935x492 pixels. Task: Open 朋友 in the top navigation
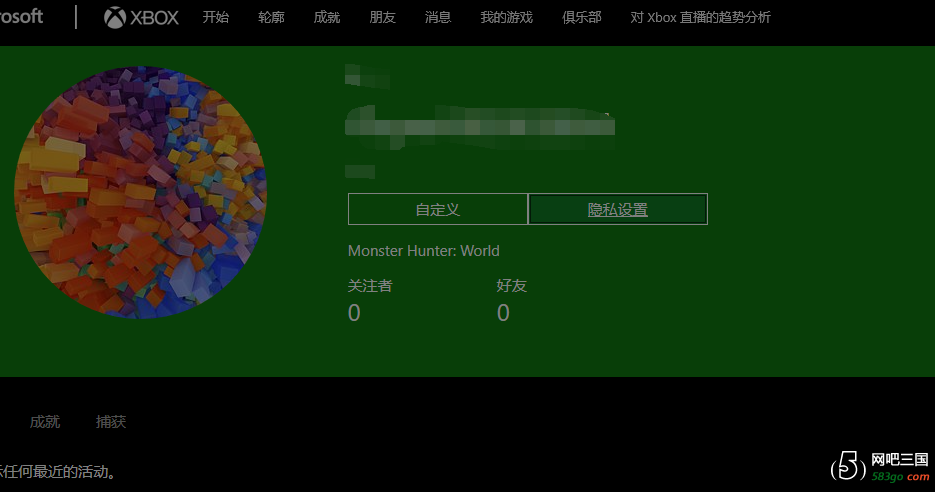click(382, 17)
